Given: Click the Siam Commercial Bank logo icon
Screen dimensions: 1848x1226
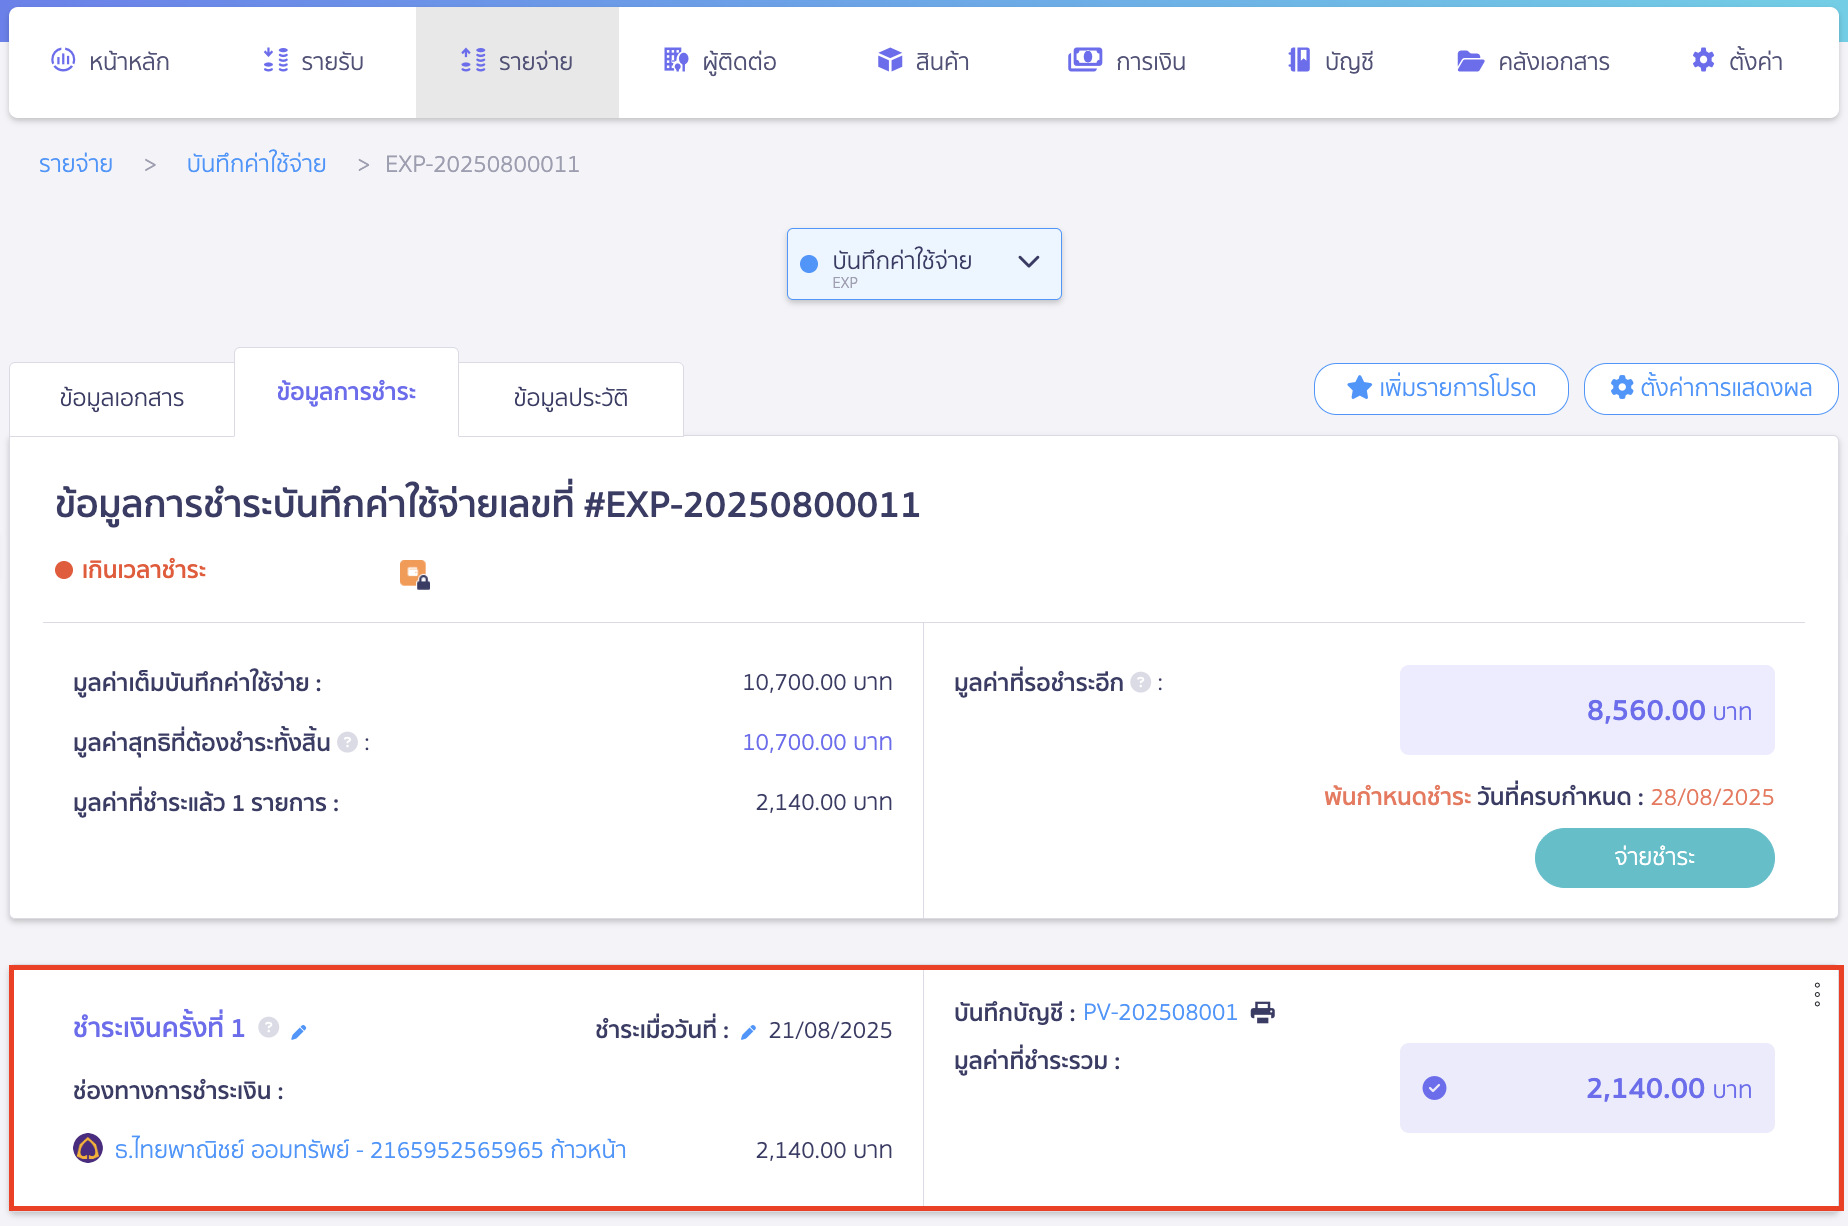Looking at the screenshot, I should 88,1148.
